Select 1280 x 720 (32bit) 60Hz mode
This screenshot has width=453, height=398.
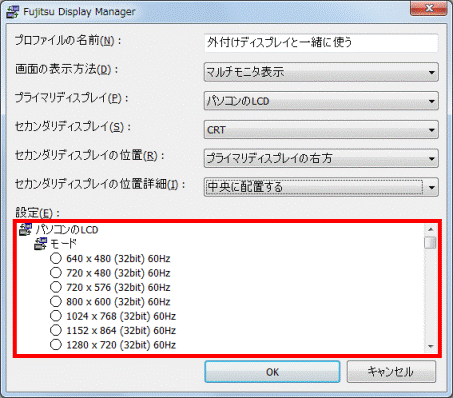[56, 345]
